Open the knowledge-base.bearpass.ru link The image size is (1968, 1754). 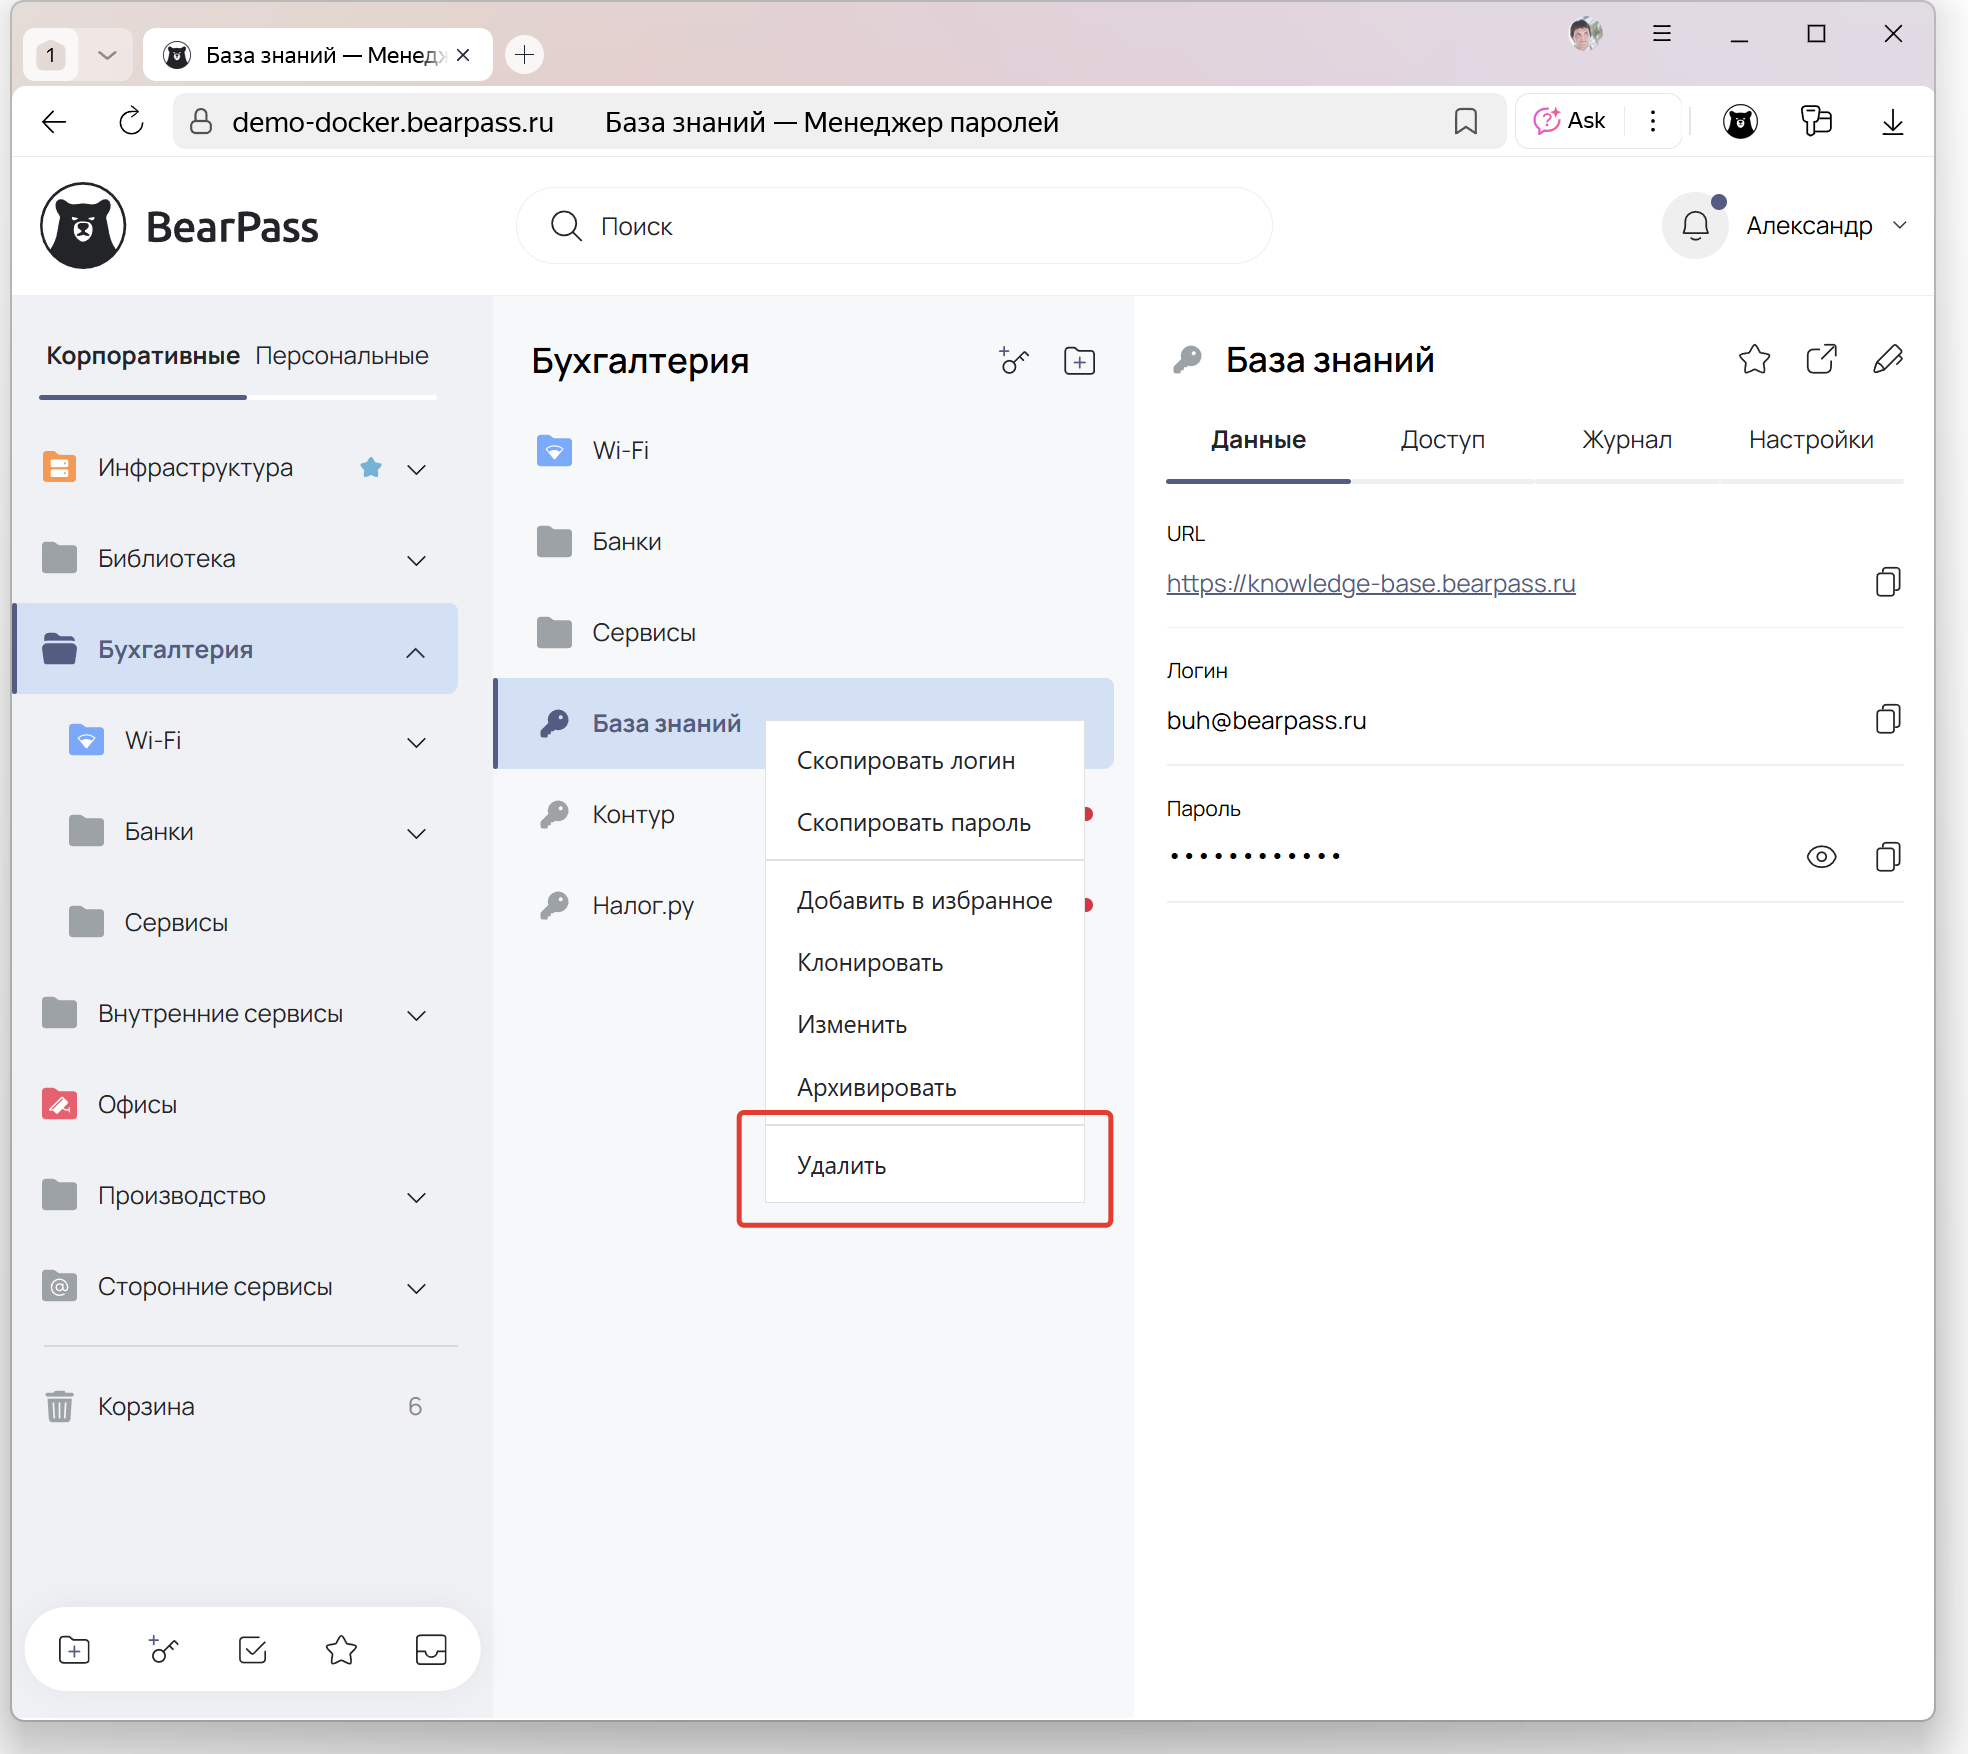click(1370, 584)
